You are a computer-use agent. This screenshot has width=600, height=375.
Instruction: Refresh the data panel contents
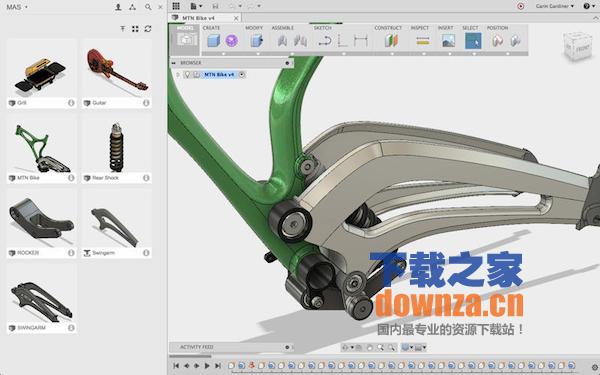click(x=148, y=29)
